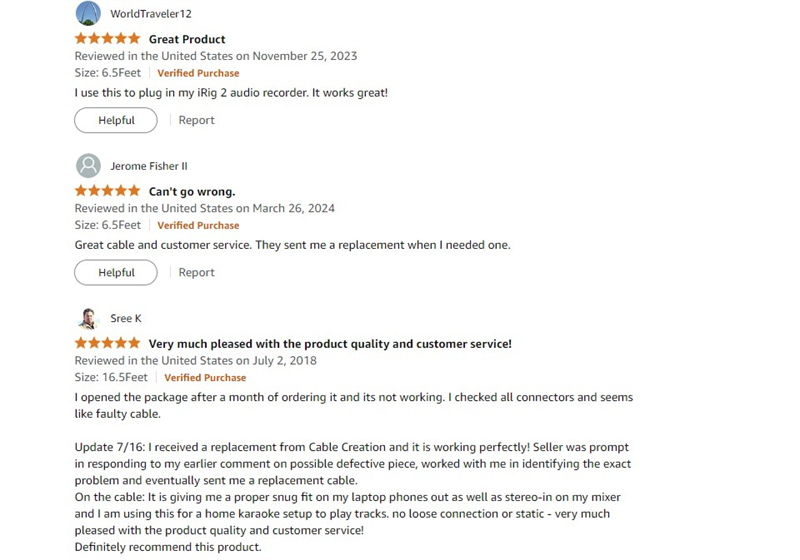
Task: Click the star rating on Can't go wrong review
Action: click(107, 191)
